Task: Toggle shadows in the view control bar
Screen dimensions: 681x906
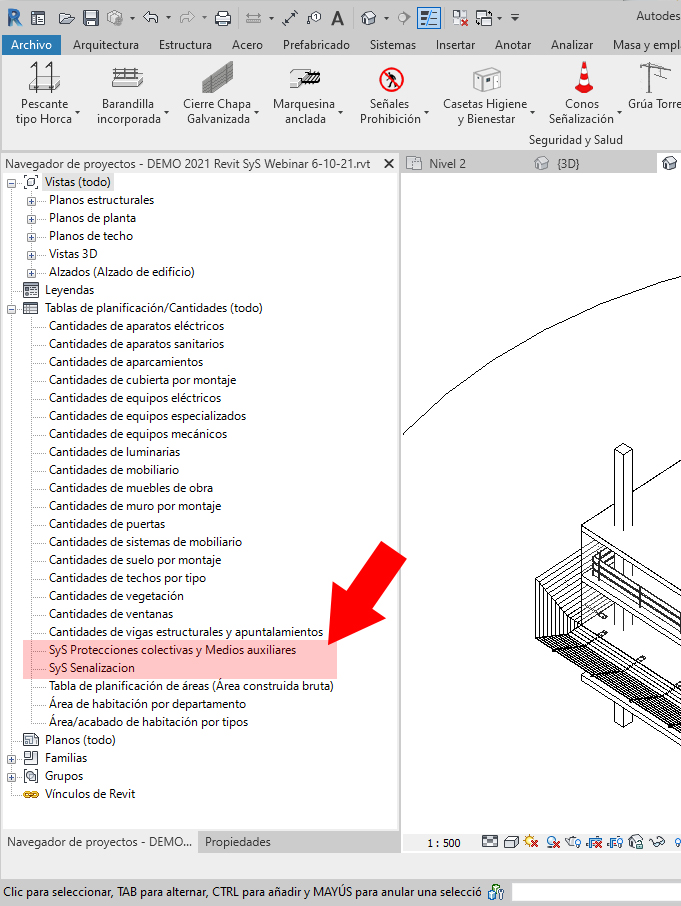Action: coord(552,843)
